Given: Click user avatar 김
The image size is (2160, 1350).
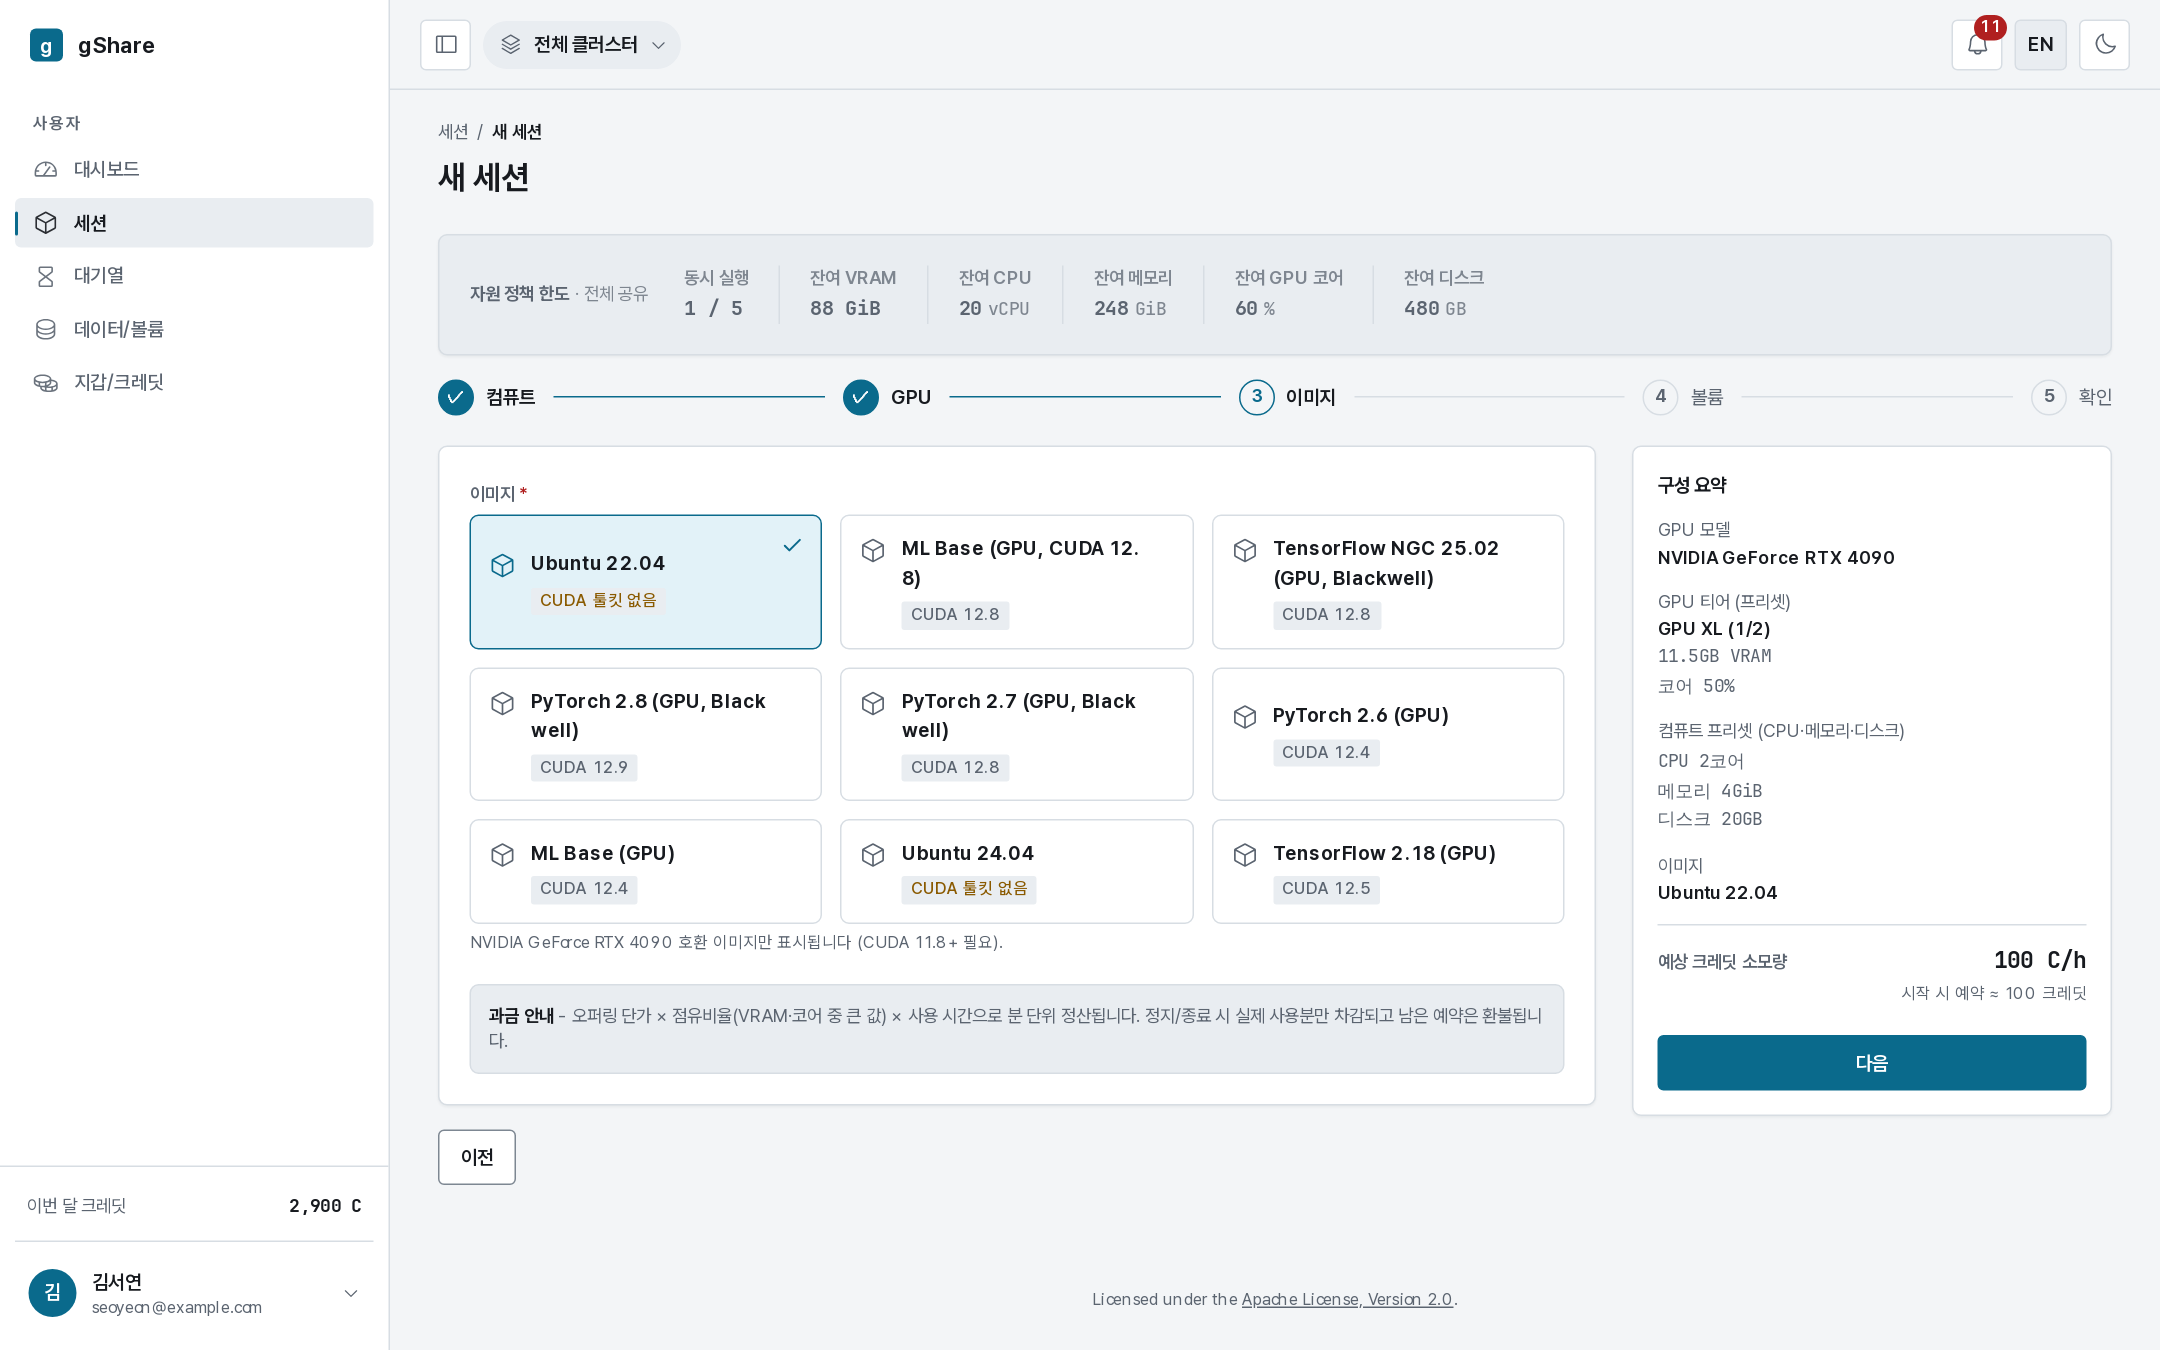Looking at the screenshot, I should click(53, 1293).
